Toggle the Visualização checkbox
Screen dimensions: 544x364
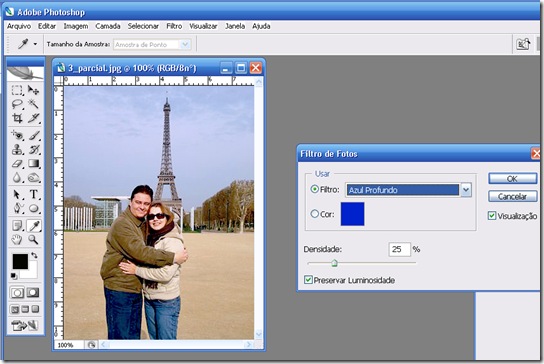pyautogui.click(x=492, y=215)
